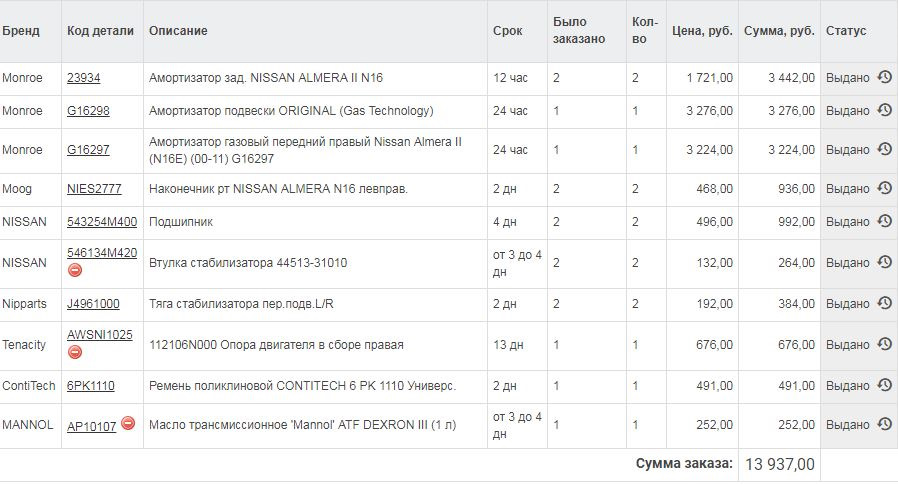This screenshot has width=898, height=485.
Task: Click the Статус column header
Action: [x=846, y=31]
